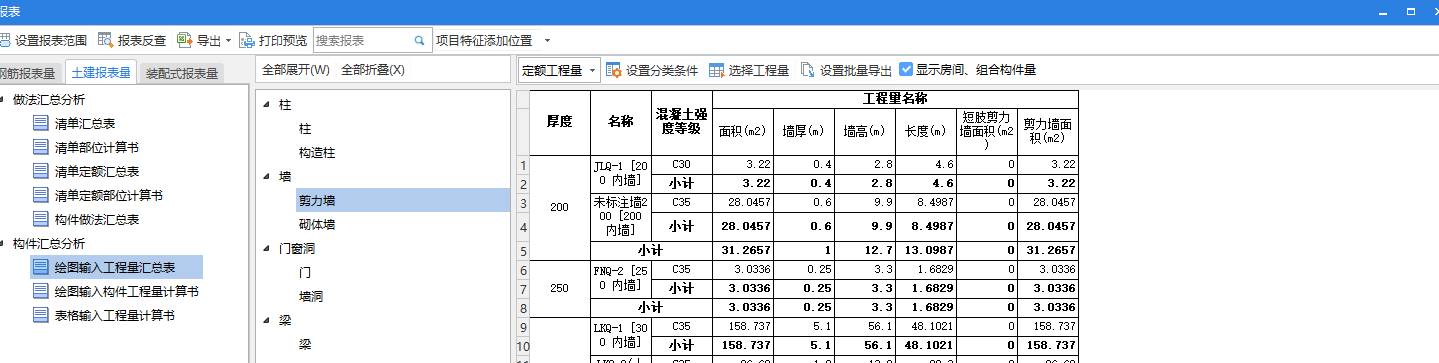
Task: Click the 打印预览 print preview icon
Action: pyautogui.click(x=247, y=41)
